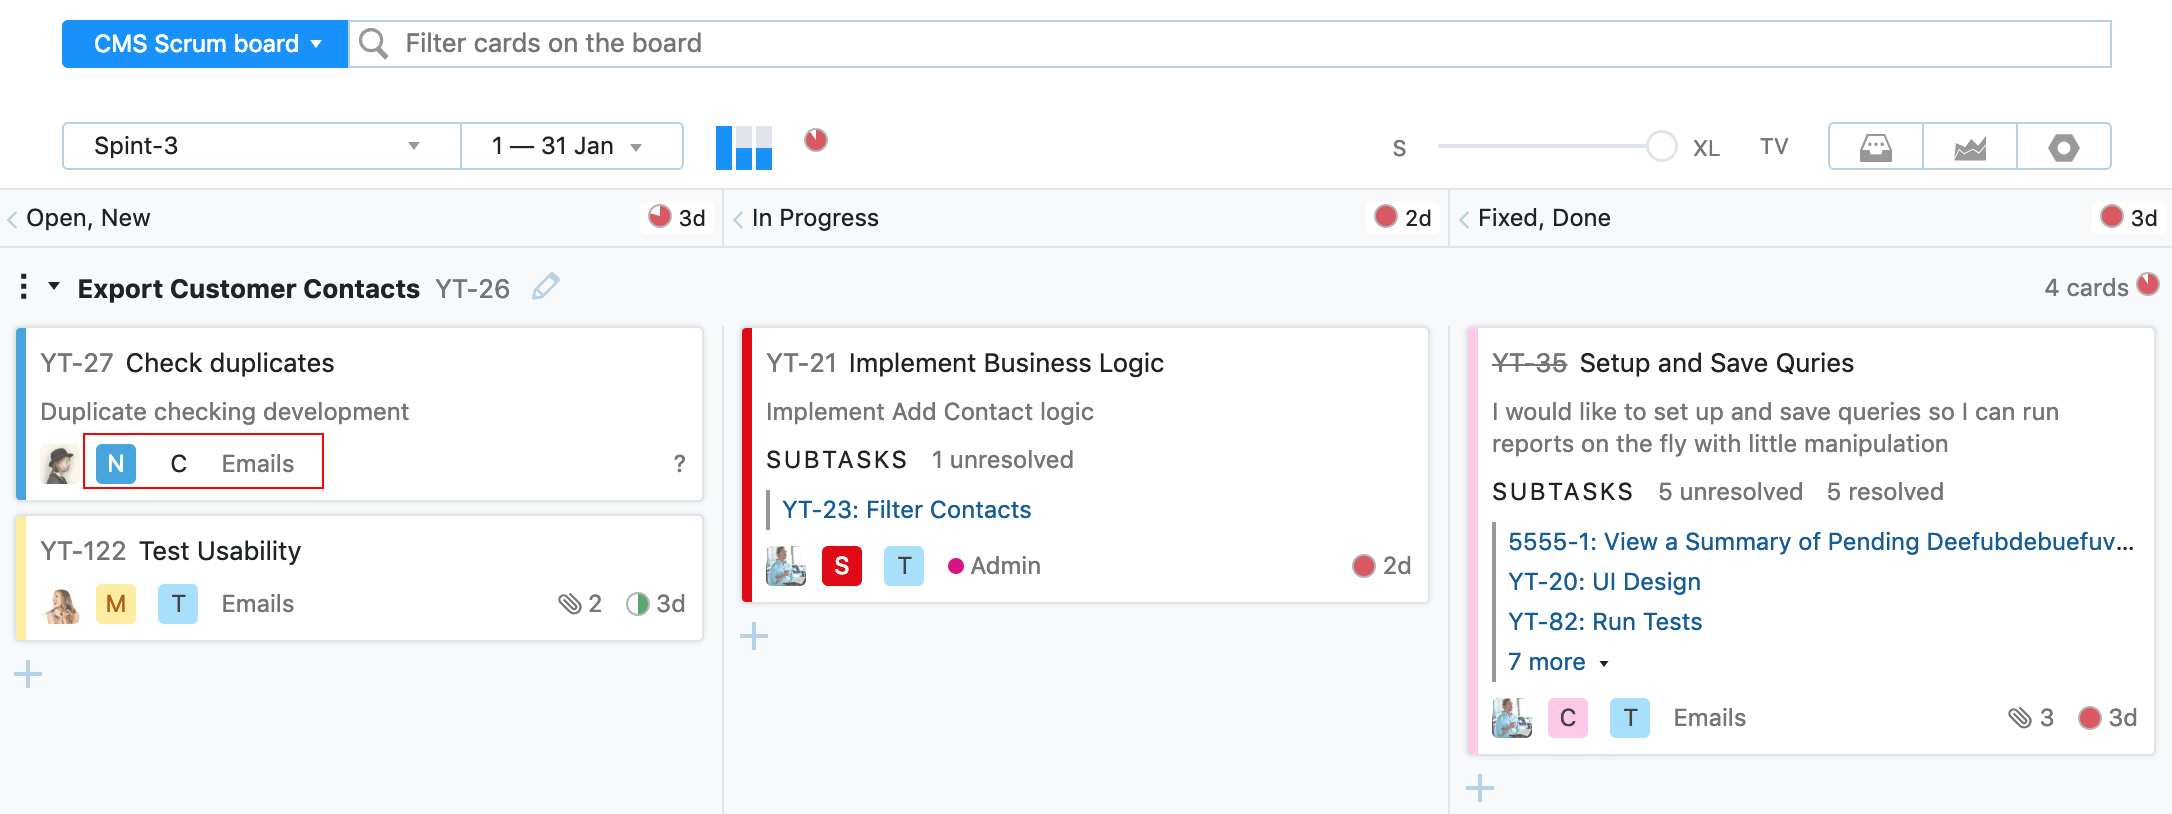Set card size to S
The image size is (2172, 814).
[x=1399, y=148]
